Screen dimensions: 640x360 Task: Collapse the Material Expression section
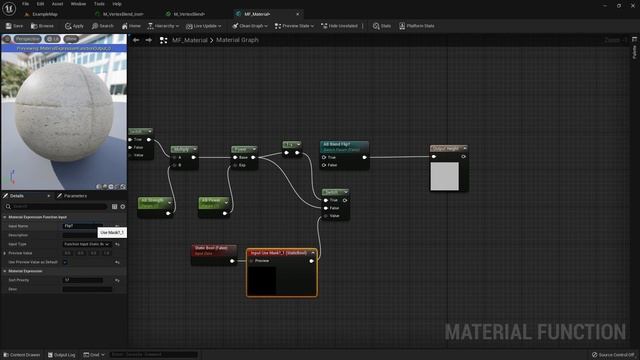(x=5, y=271)
